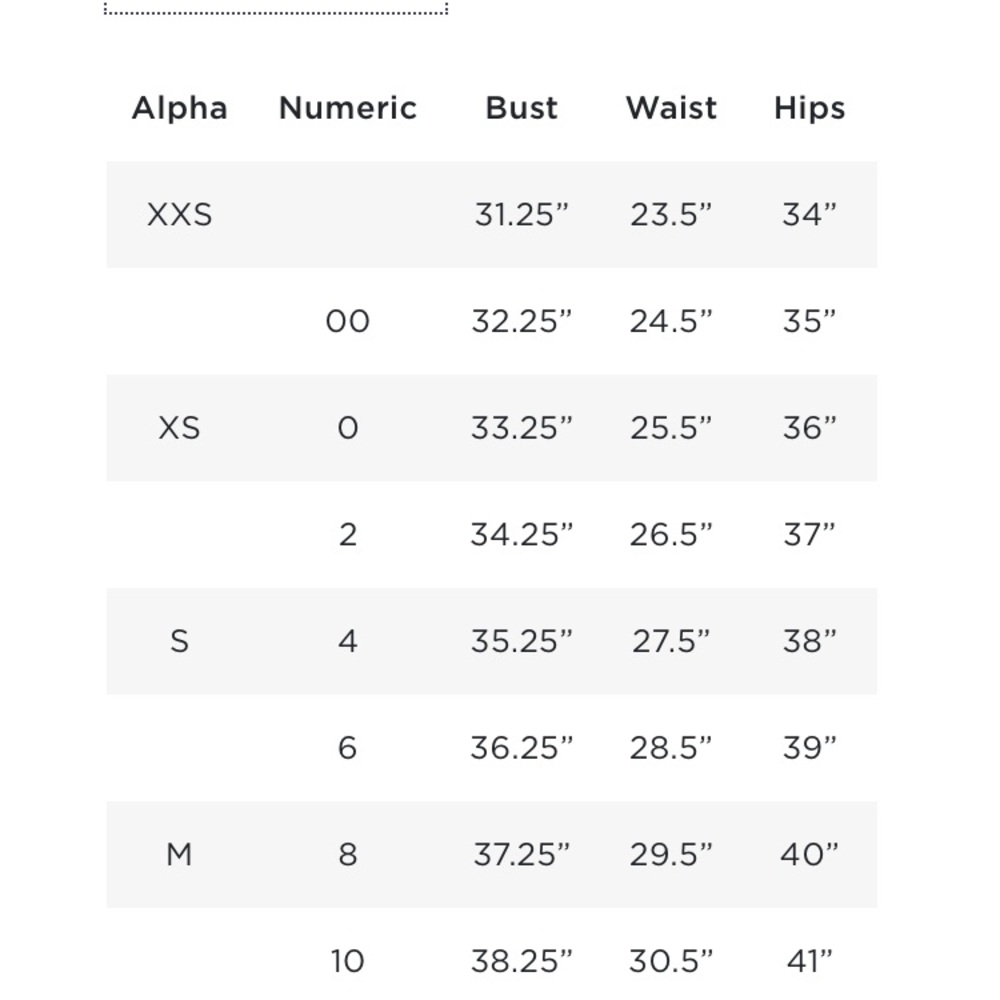The width and height of the screenshot is (1000, 1000).
Task: Click the 38.25" bust value
Action: 521,960
